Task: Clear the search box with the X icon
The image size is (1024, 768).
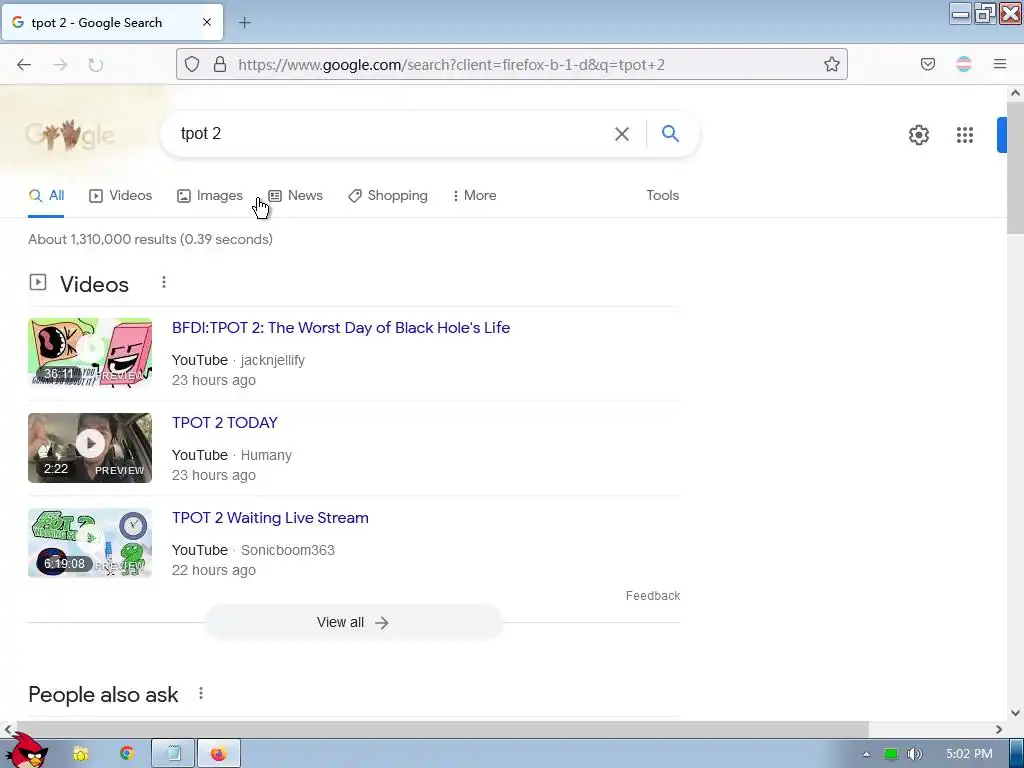Action: 622,134
